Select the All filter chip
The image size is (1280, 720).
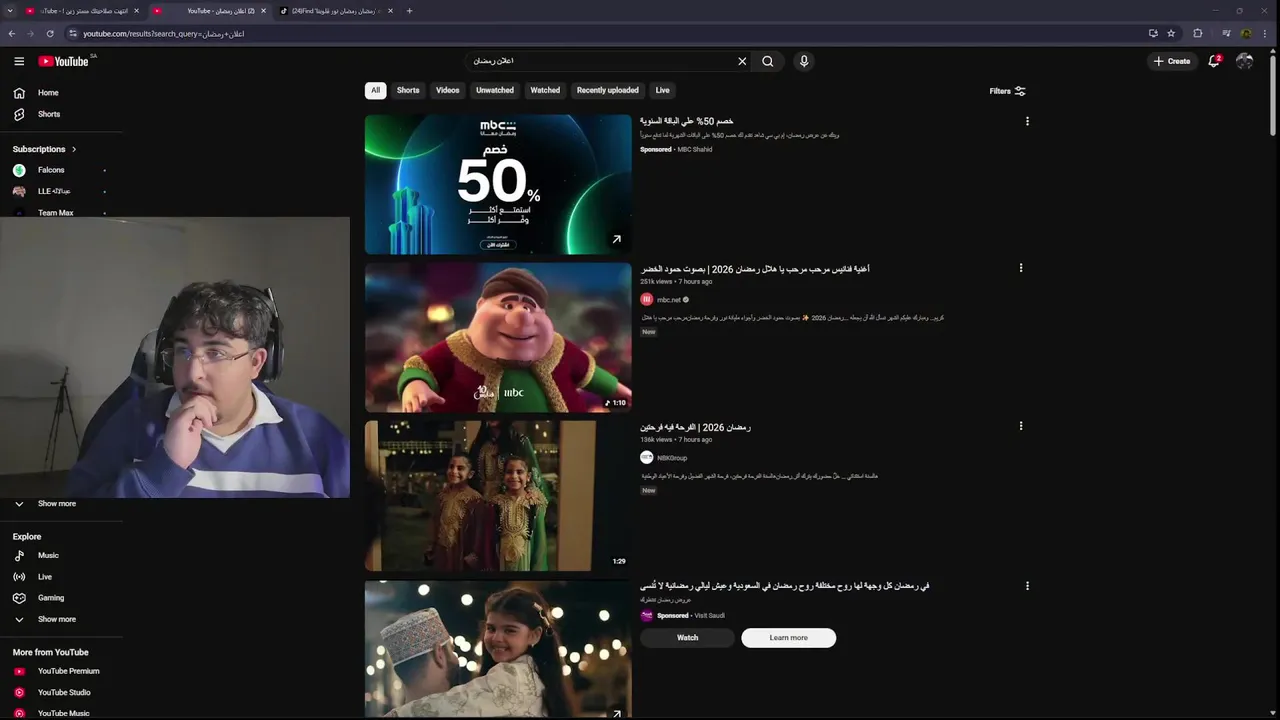tap(376, 90)
